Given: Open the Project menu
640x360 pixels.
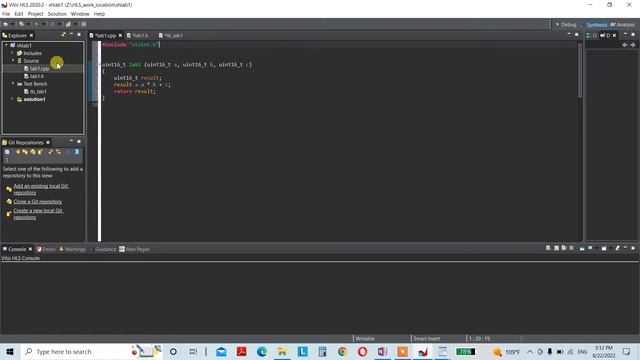Looking at the screenshot, I should tap(36, 14).
